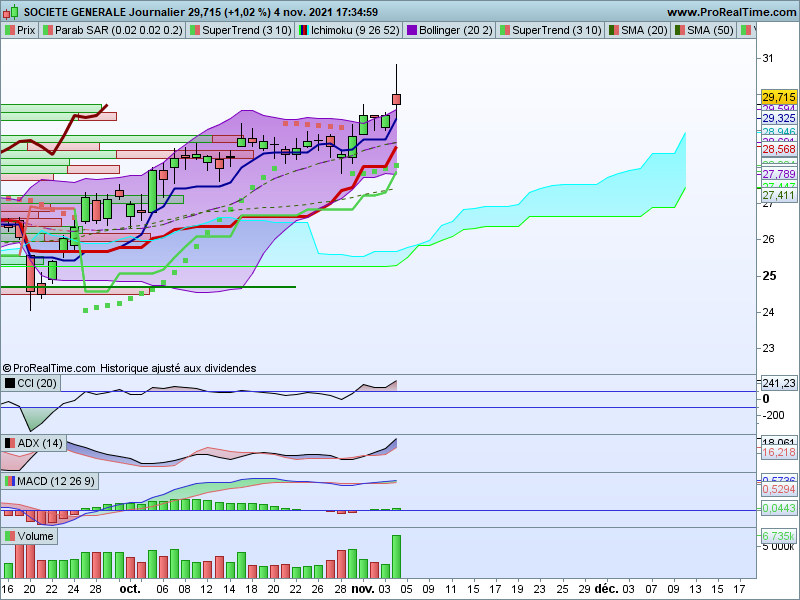Open the SMA (50) indicator label
This screenshot has width=800, height=600.
click(704, 30)
